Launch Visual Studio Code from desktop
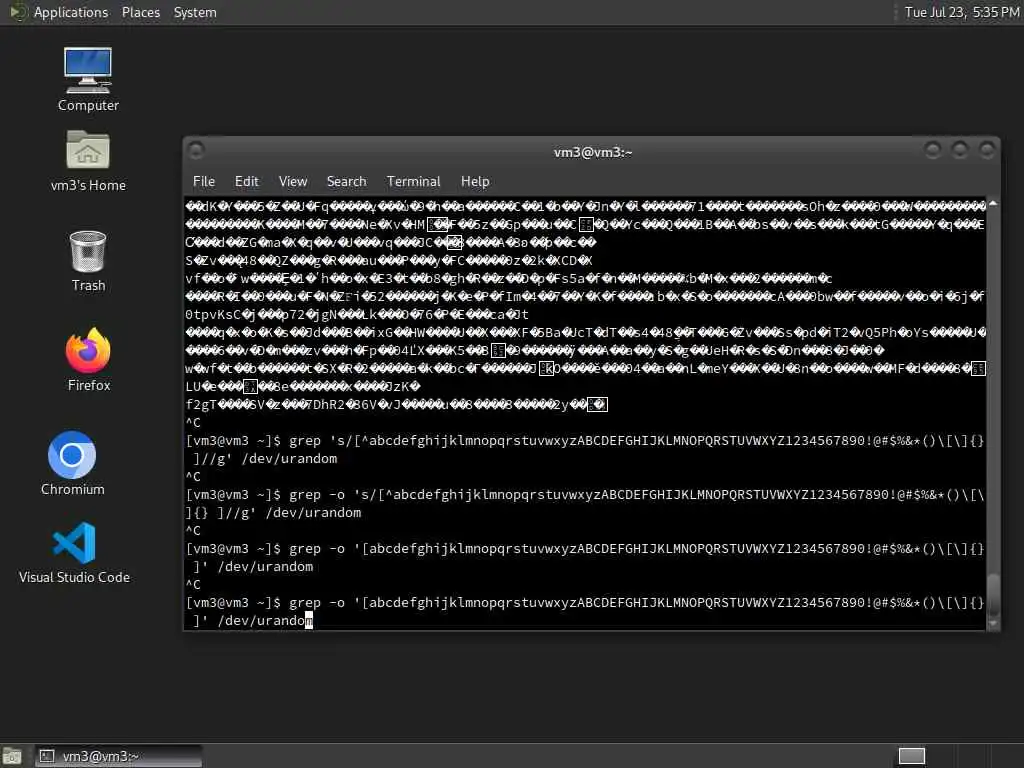1024x768 pixels. 74,542
